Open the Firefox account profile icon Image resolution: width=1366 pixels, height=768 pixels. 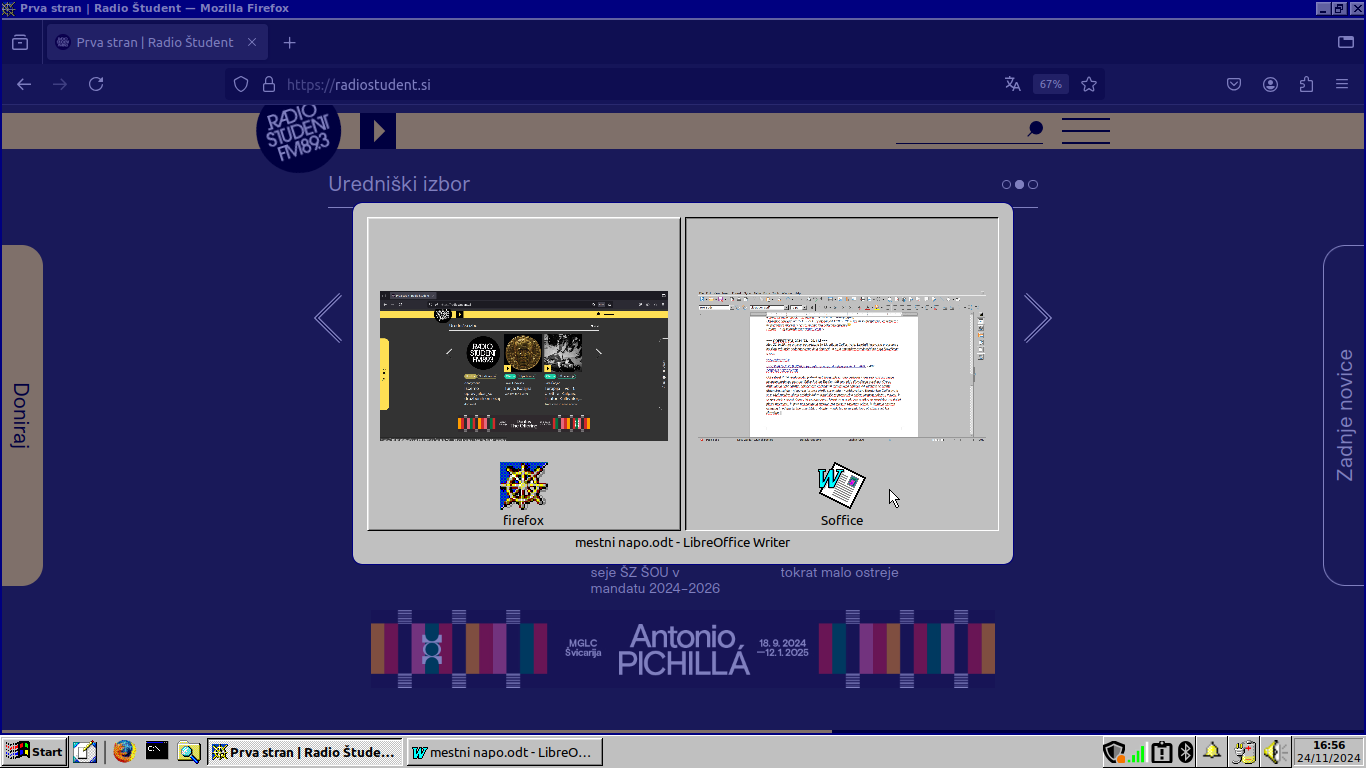(x=1270, y=84)
